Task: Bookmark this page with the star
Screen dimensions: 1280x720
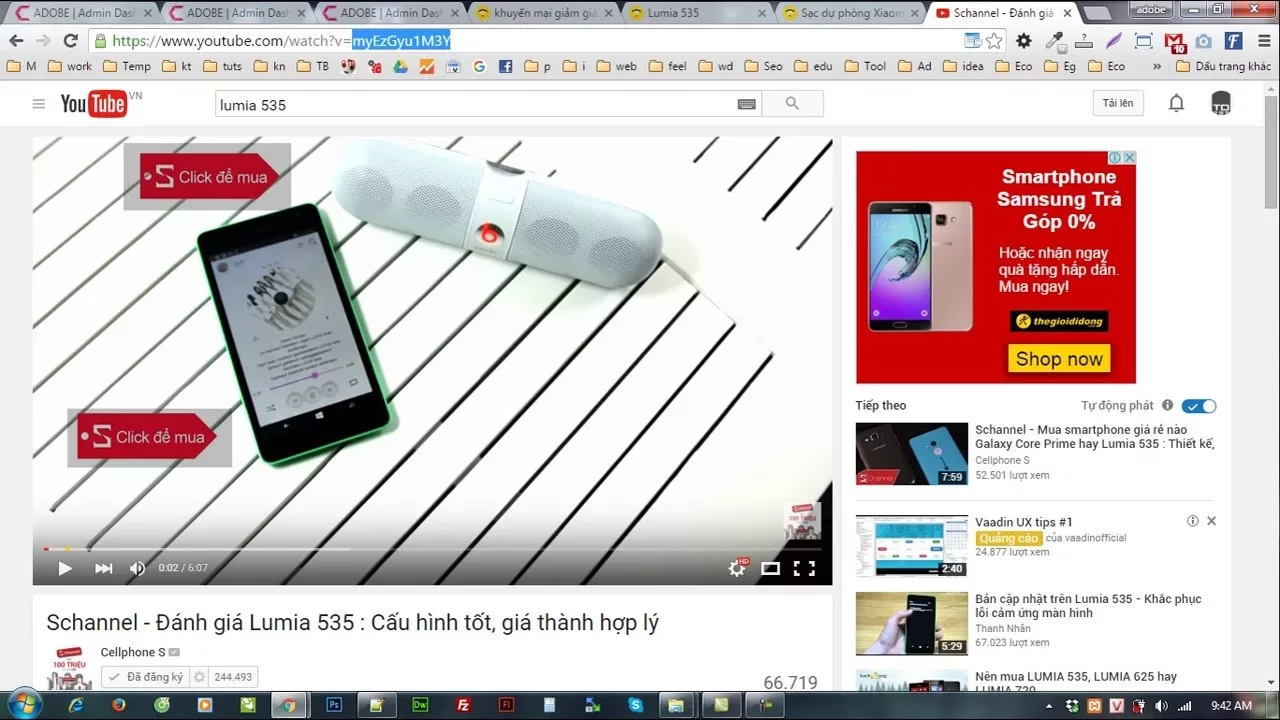Action: click(x=994, y=41)
